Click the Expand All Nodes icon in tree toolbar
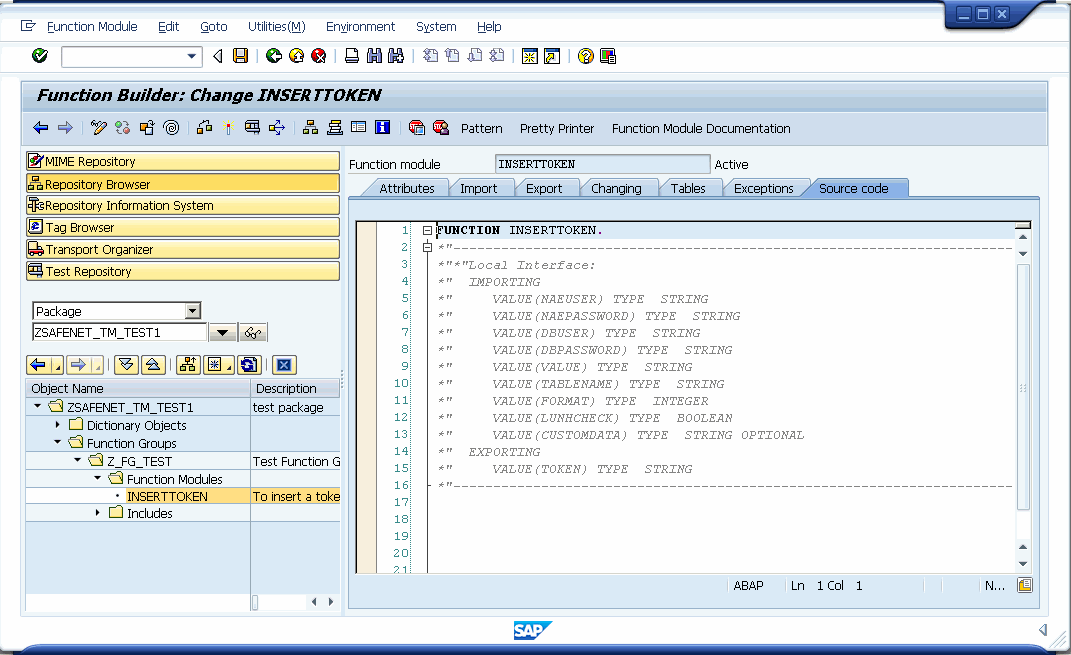This screenshot has width=1071, height=655. click(126, 365)
